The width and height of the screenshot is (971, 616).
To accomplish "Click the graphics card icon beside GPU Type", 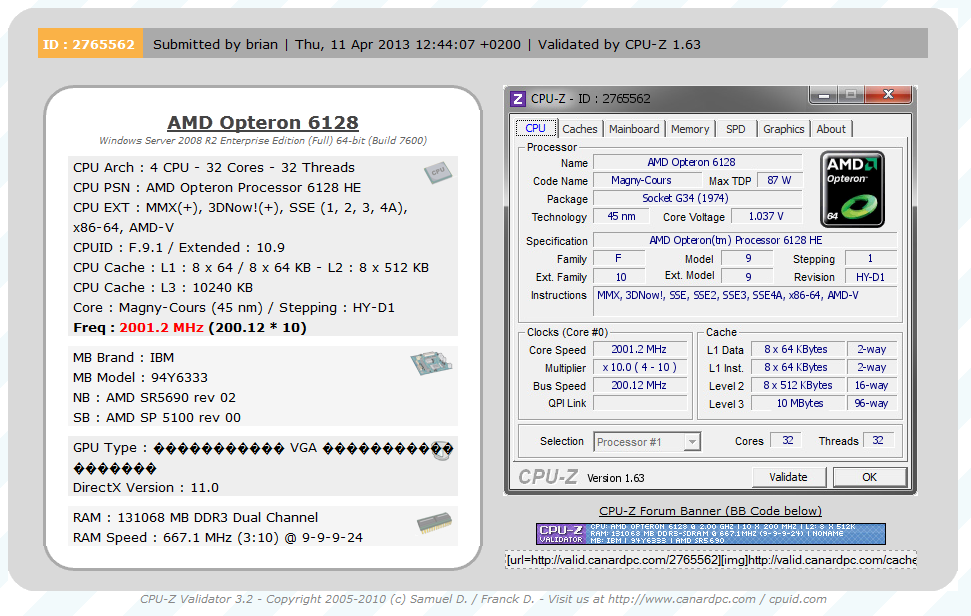I will point(442,451).
